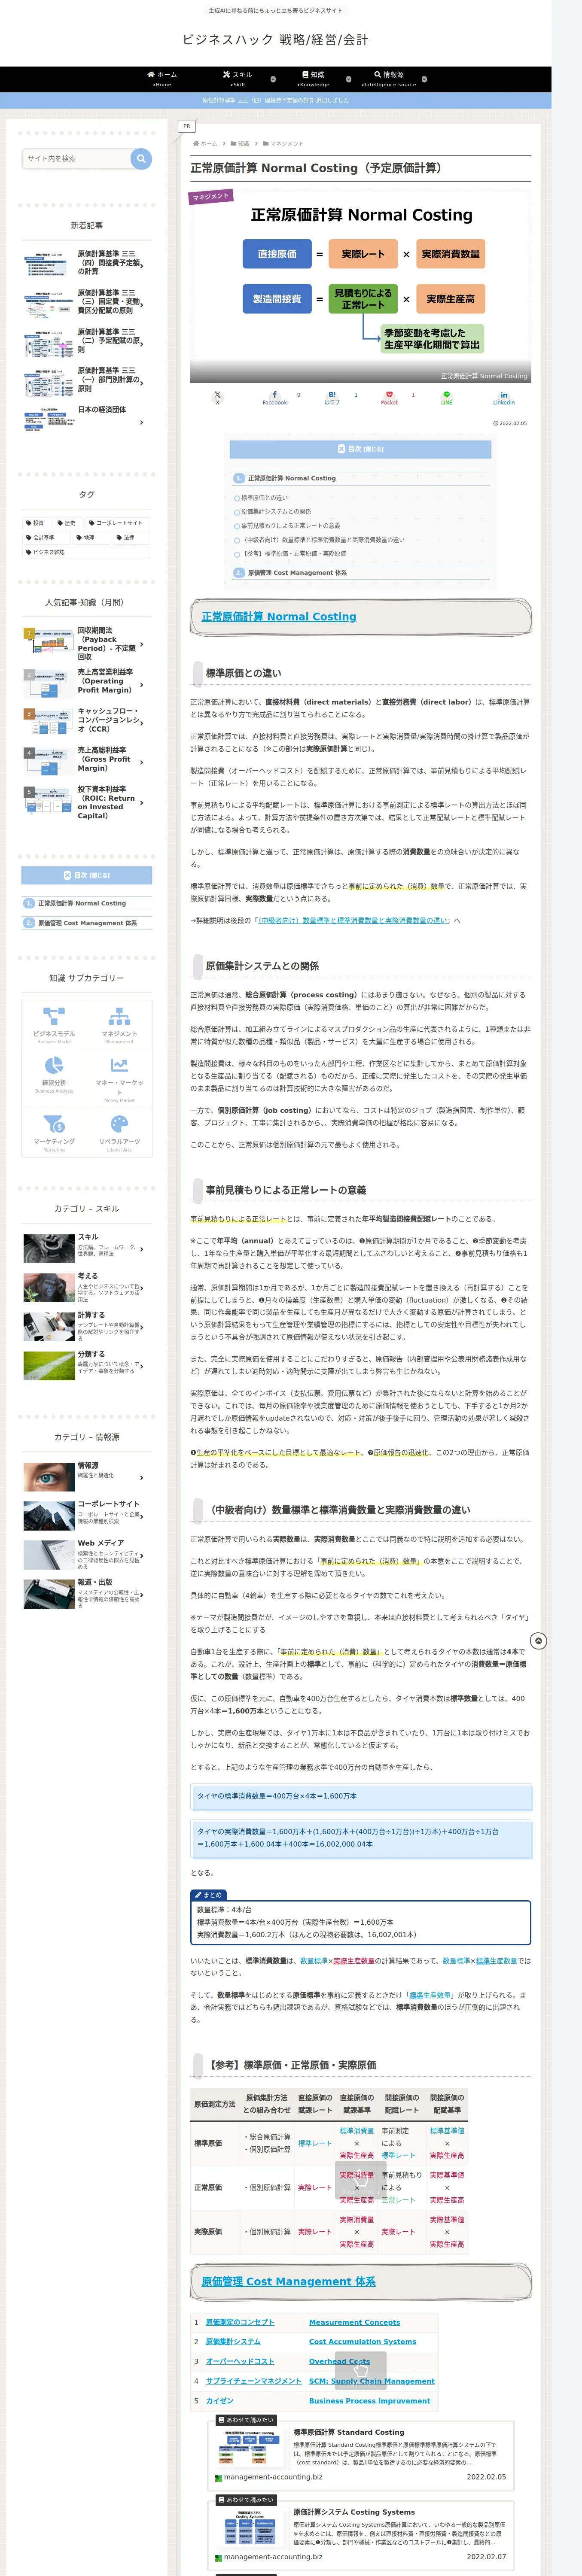
Task: Collapse the sidebar 目次 table of contents
Action: coord(87,875)
